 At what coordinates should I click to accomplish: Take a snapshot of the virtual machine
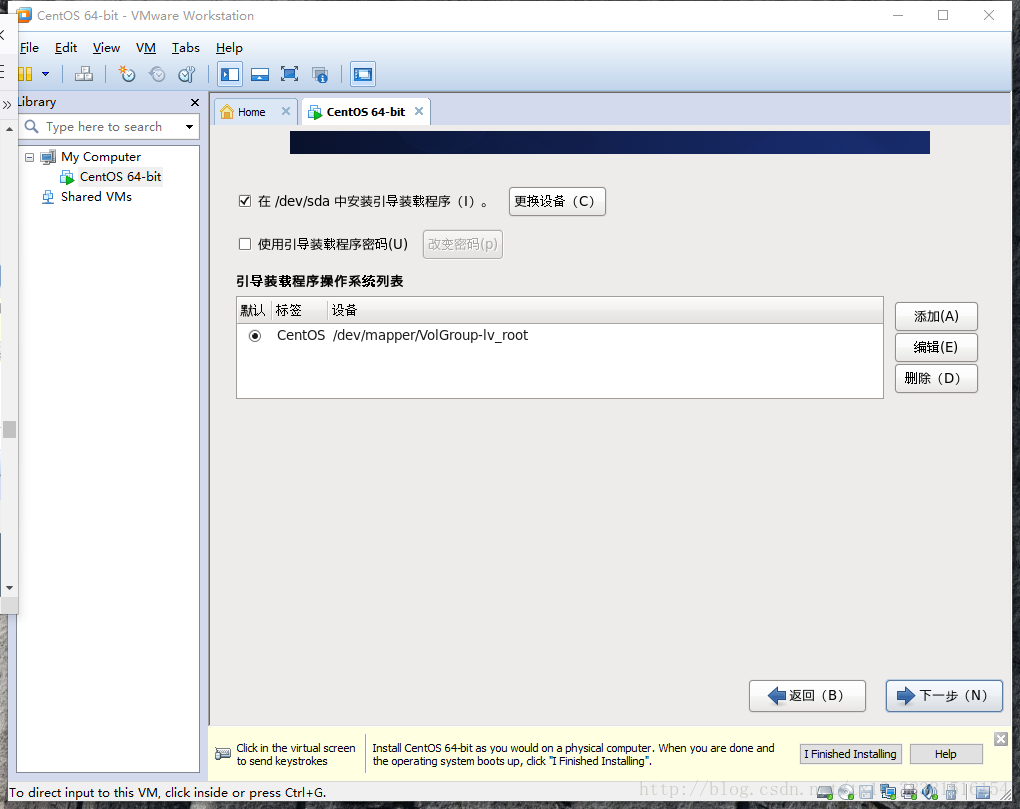(127, 74)
